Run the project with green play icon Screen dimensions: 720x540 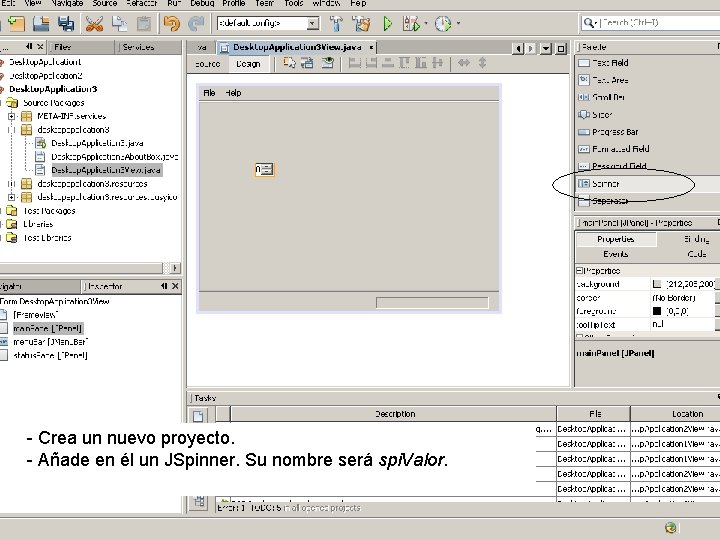pos(388,23)
